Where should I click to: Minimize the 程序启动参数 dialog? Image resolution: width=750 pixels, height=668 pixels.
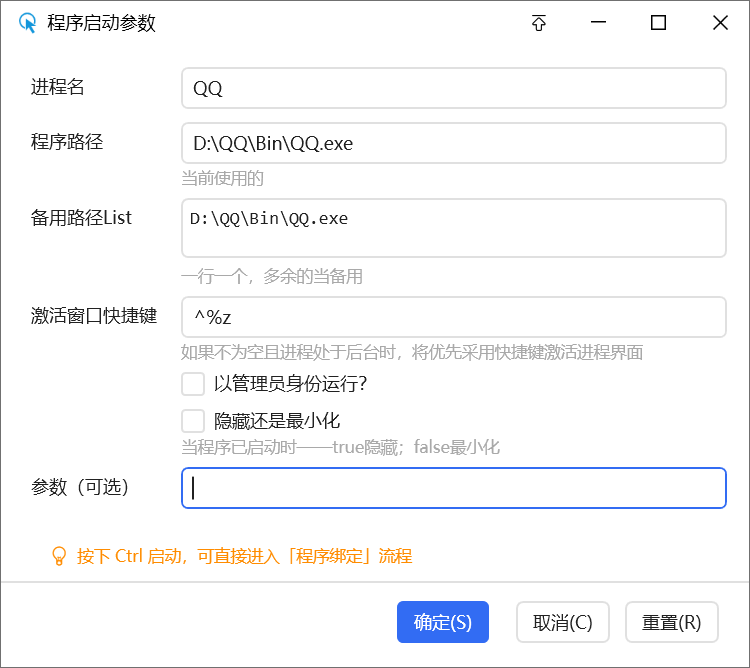click(598, 22)
